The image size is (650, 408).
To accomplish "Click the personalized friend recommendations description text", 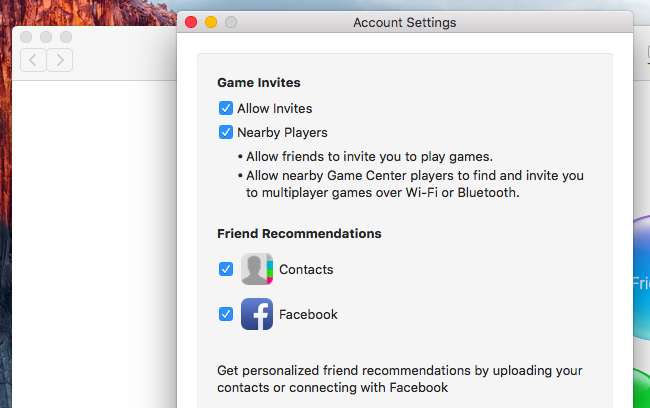I will (399, 378).
